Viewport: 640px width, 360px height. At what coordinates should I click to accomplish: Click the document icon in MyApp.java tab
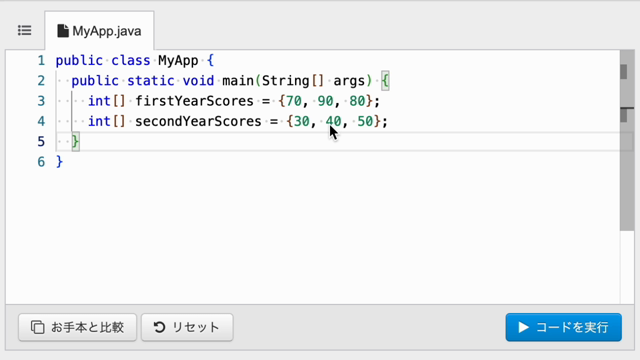tap(62, 31)
